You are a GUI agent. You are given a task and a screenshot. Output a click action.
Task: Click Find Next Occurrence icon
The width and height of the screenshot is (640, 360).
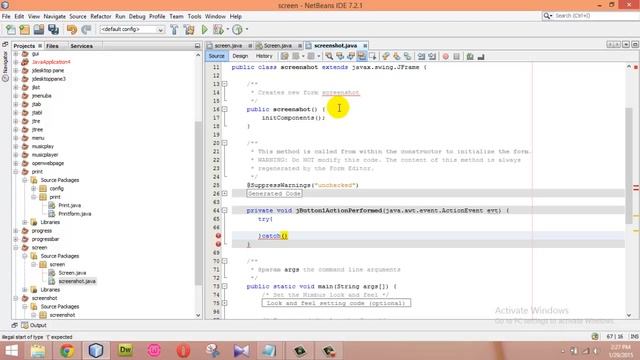pos(351,56)
